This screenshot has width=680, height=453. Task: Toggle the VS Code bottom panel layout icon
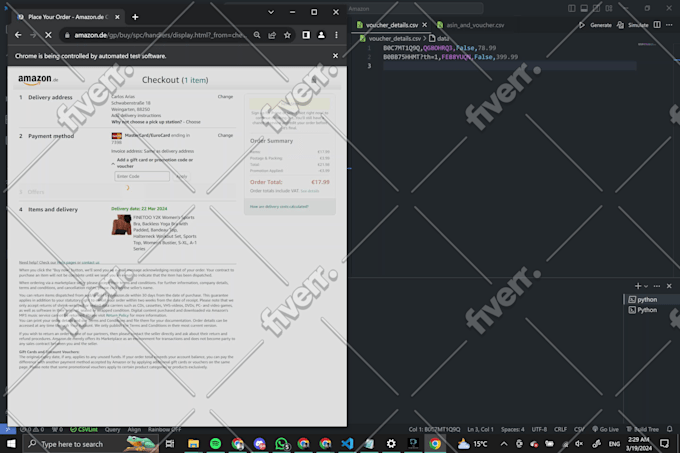[584, 8]
